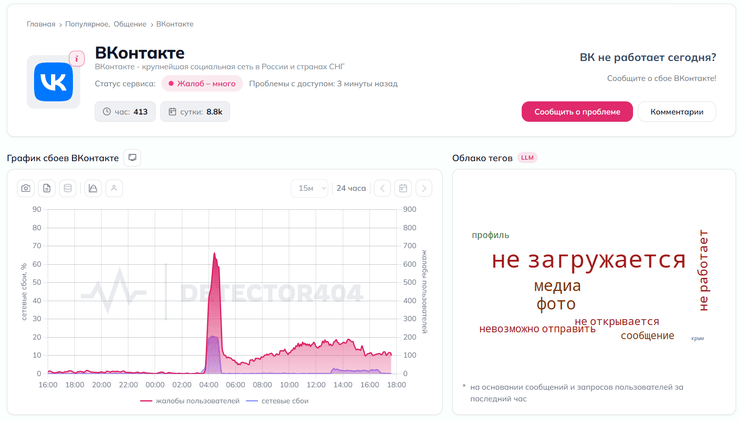Select small tag 'крым' in cloud
The height and width of the screenshot is (422, 740).
pos(698,338)
